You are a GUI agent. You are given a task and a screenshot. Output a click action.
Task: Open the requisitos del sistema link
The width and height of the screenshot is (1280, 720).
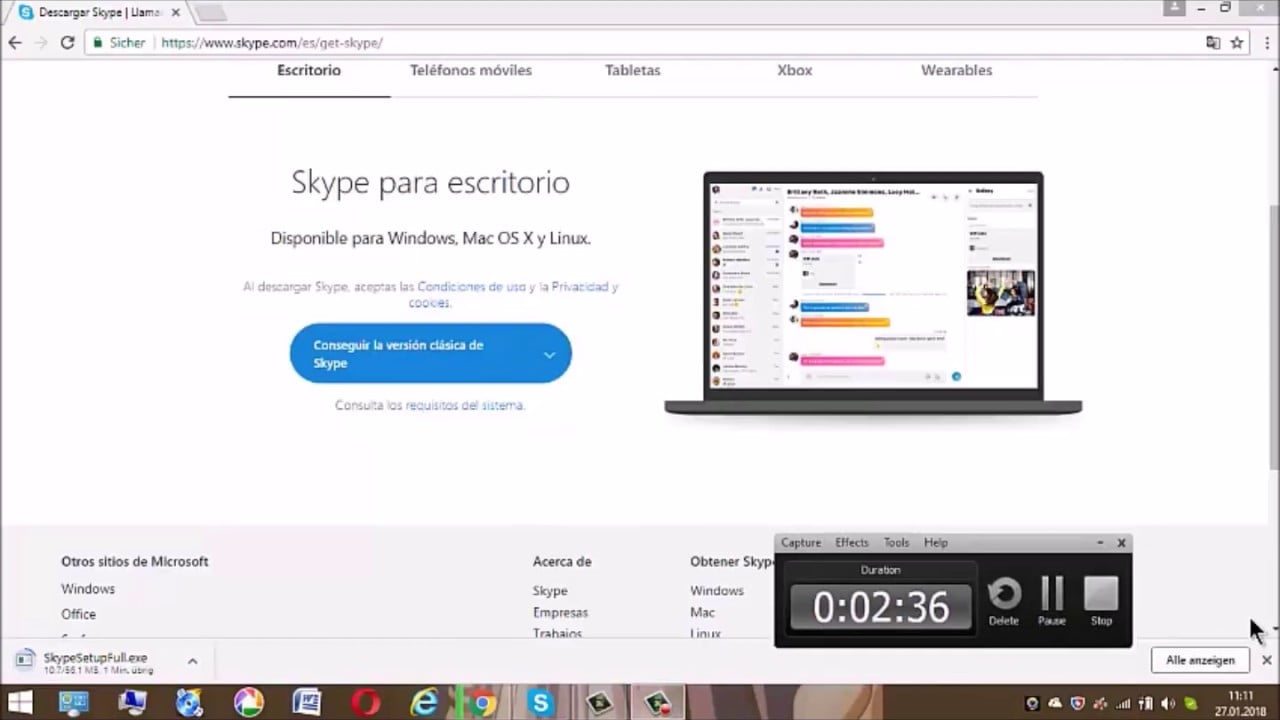click(464, 405)
